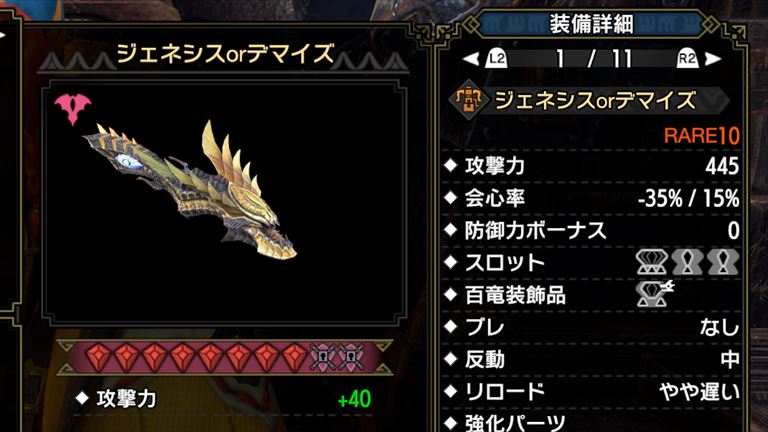Select the second decoration slot icon
Viewport: 768px width, 432px height.
tap(687, 262)
